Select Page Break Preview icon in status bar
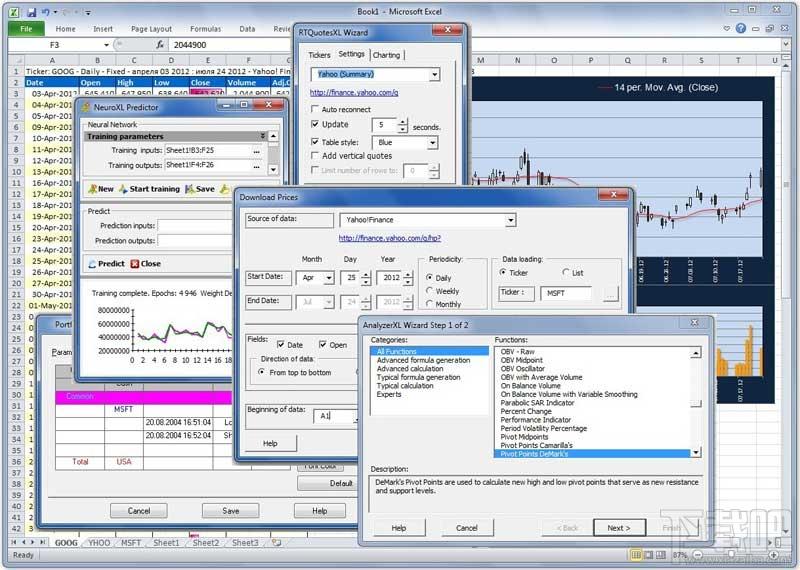 click(x=661, y=555)
